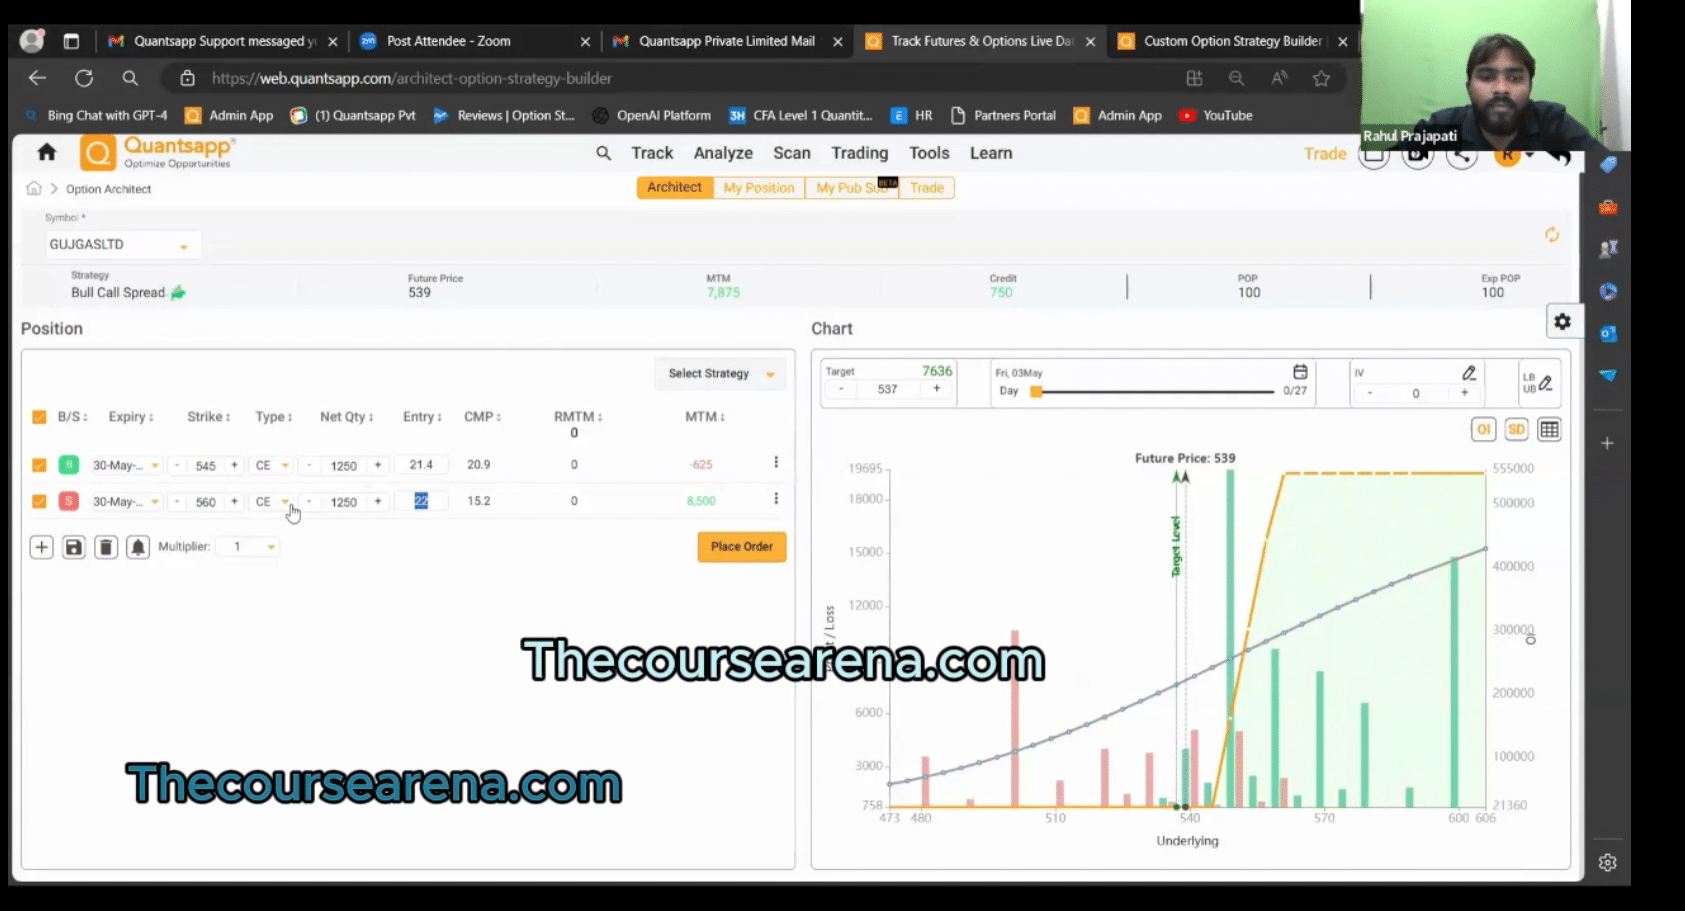This screenshot has height=911, width=1685.
Task: Toggle the red Sell badge on the 560 leg
Action: (68, 501)
